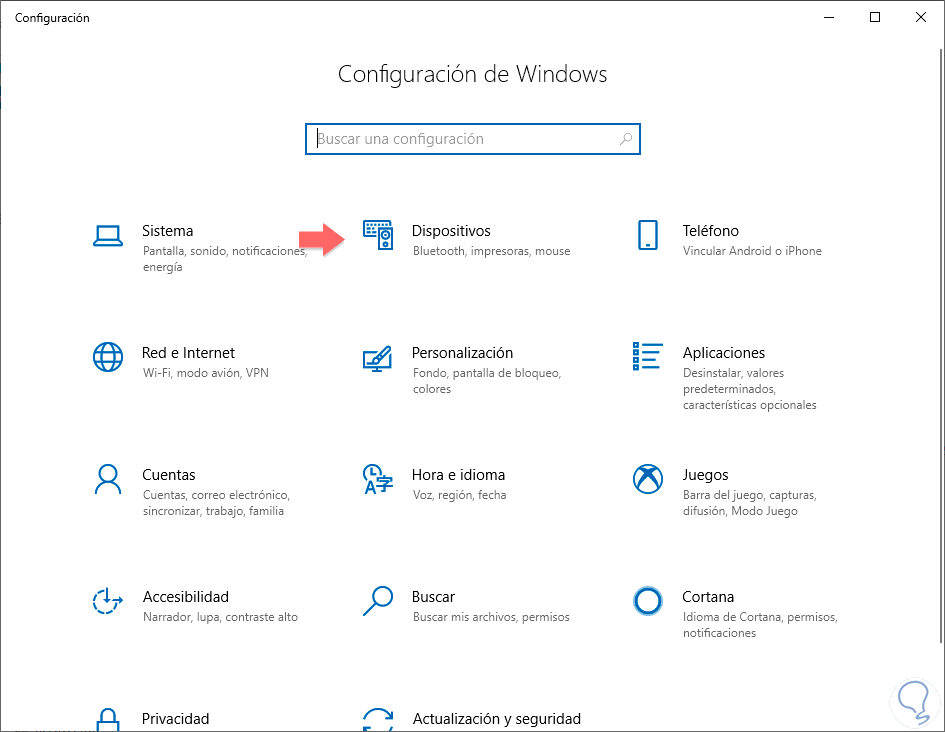This screenshot has width=945, height=732.
Task: Click the Red e Internet globe icon
Action: coord(108,357)
